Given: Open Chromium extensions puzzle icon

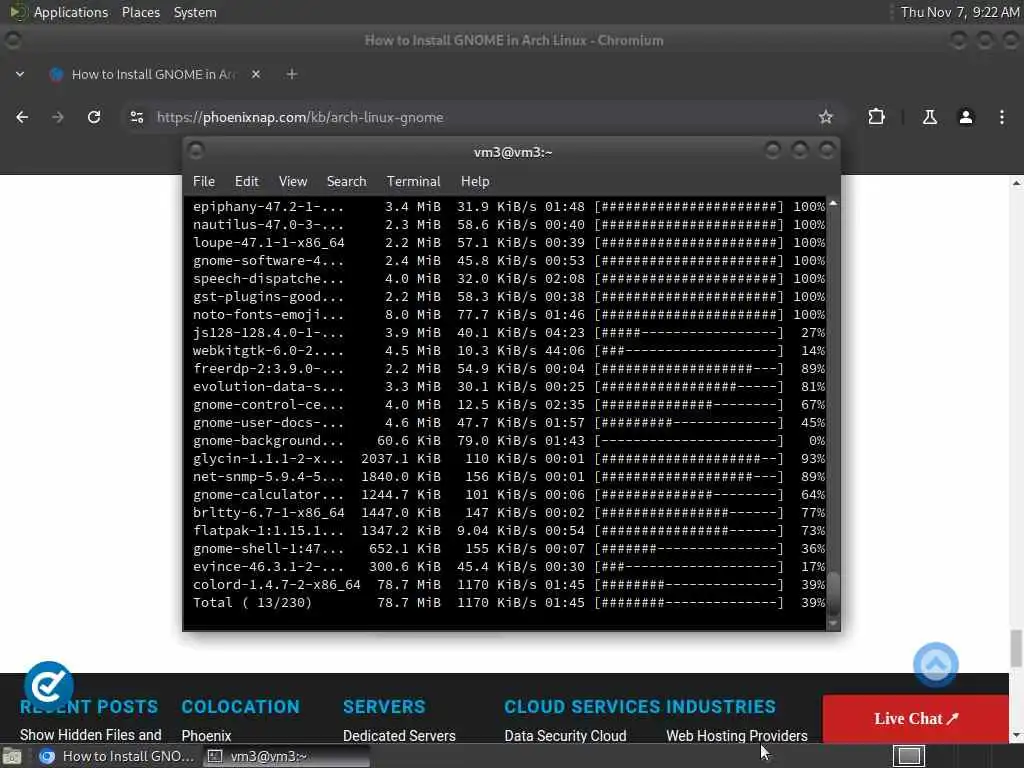Looking at the screenshot, I should [876, 117].
